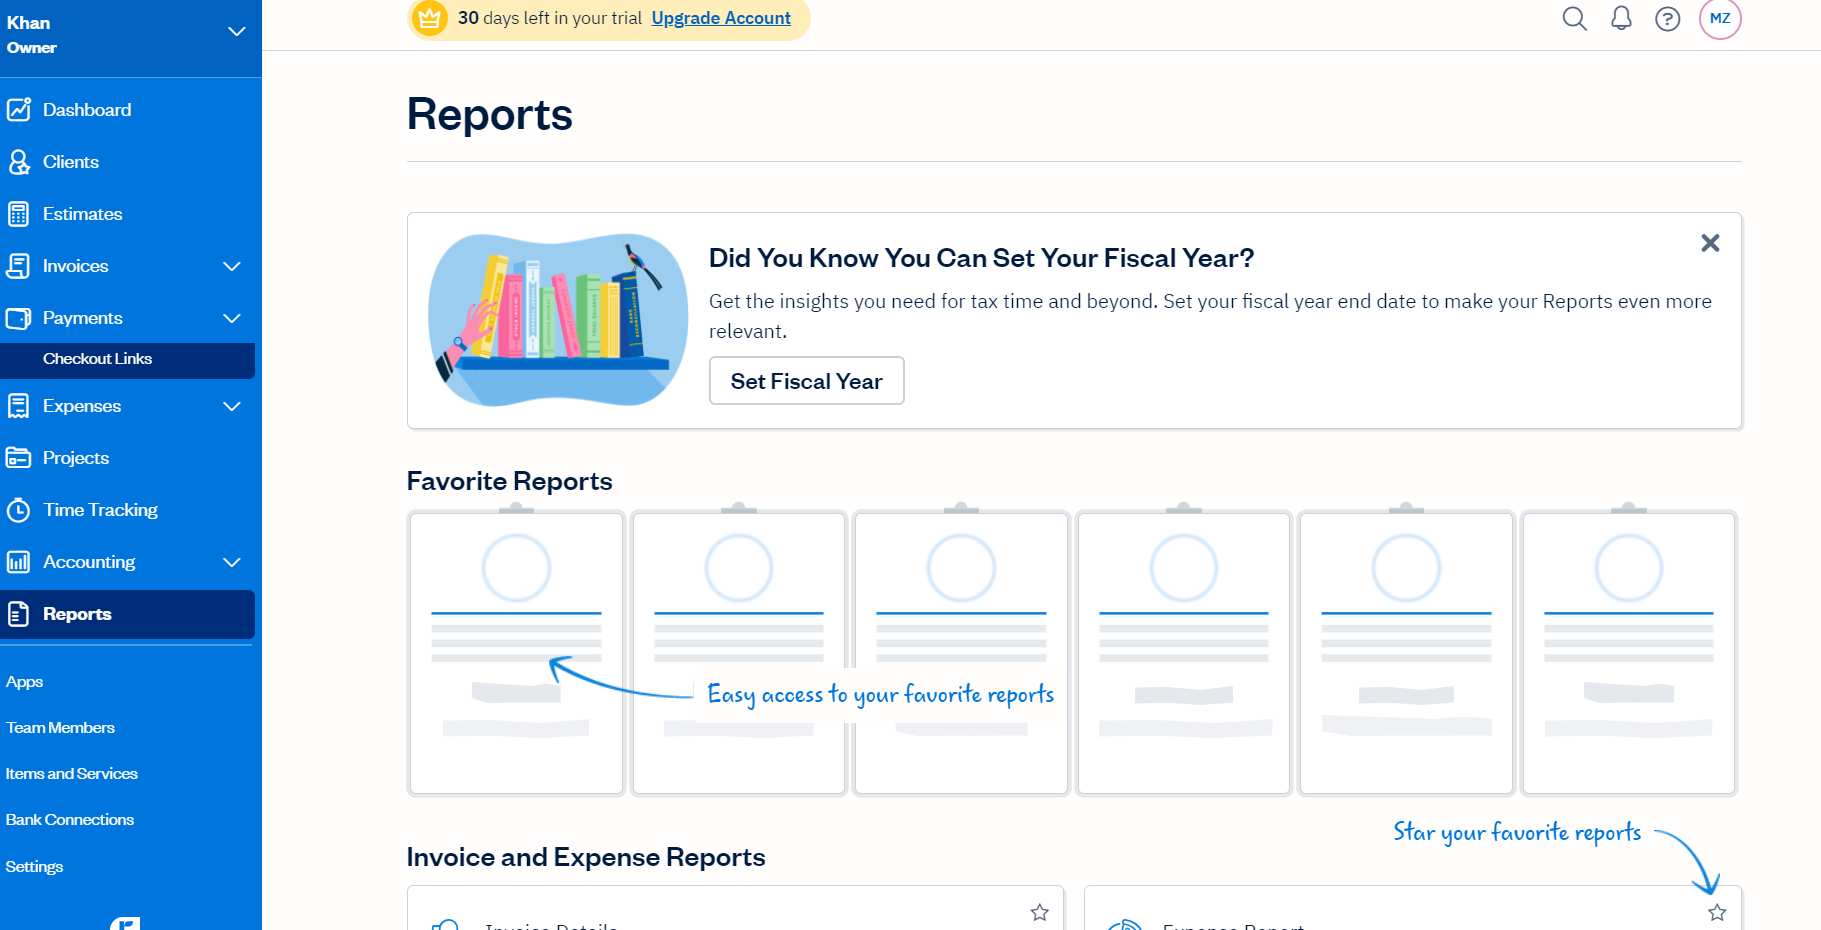Viewport: 1821px width, 930px height.
Task: Star the Expense Report
Action: pyautogui.click(x=1716, y=912)
